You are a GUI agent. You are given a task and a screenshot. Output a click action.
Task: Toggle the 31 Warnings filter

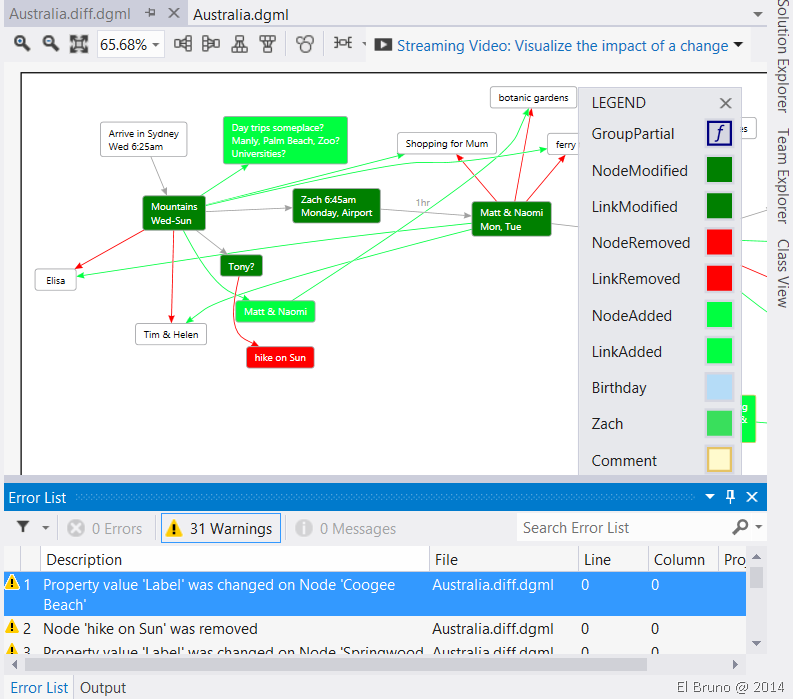tap(220, 528)
